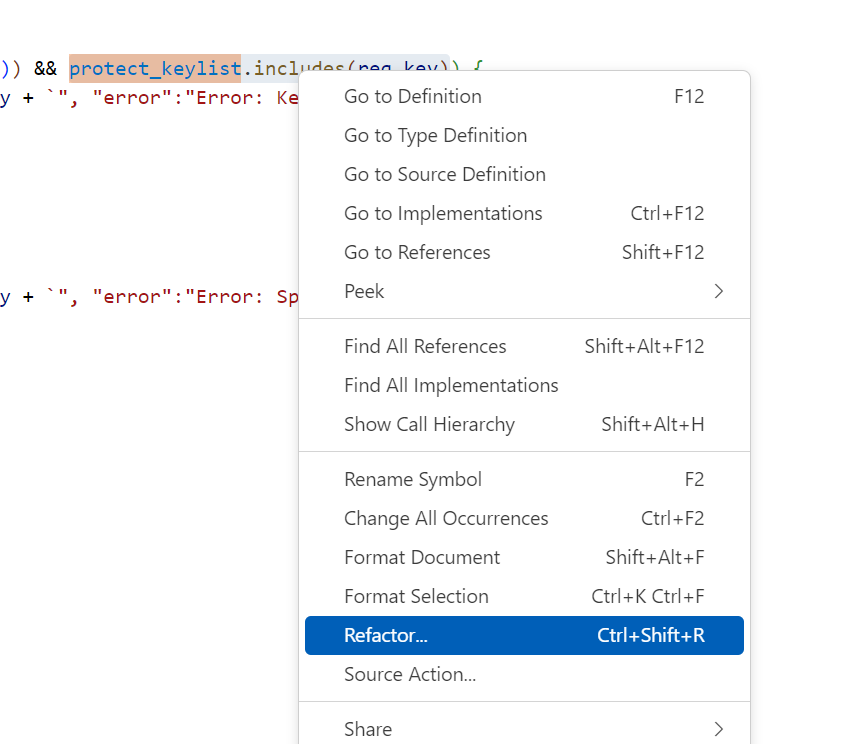Click Go to Source Definition

click(445, 175)
